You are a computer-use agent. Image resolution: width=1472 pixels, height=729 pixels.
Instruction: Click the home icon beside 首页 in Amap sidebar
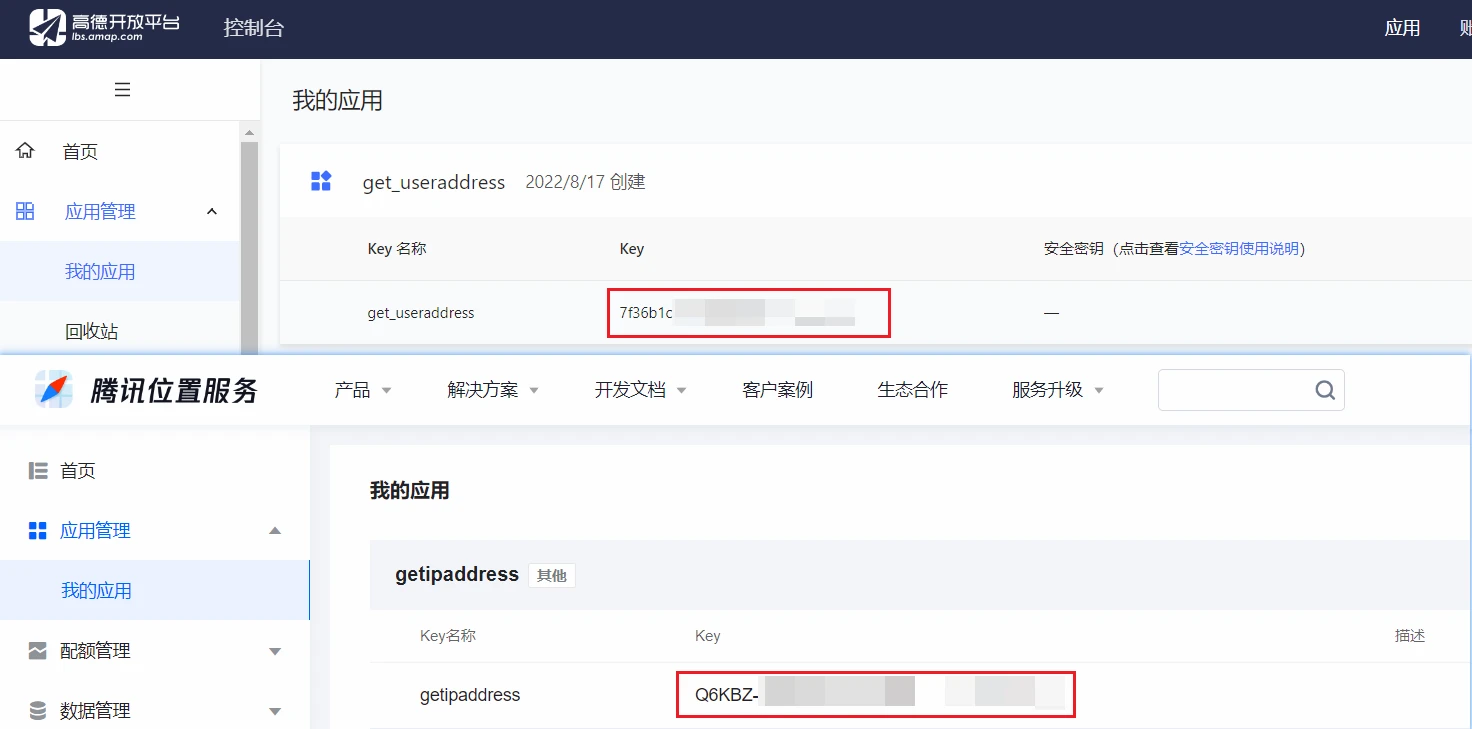click(26, 151)
